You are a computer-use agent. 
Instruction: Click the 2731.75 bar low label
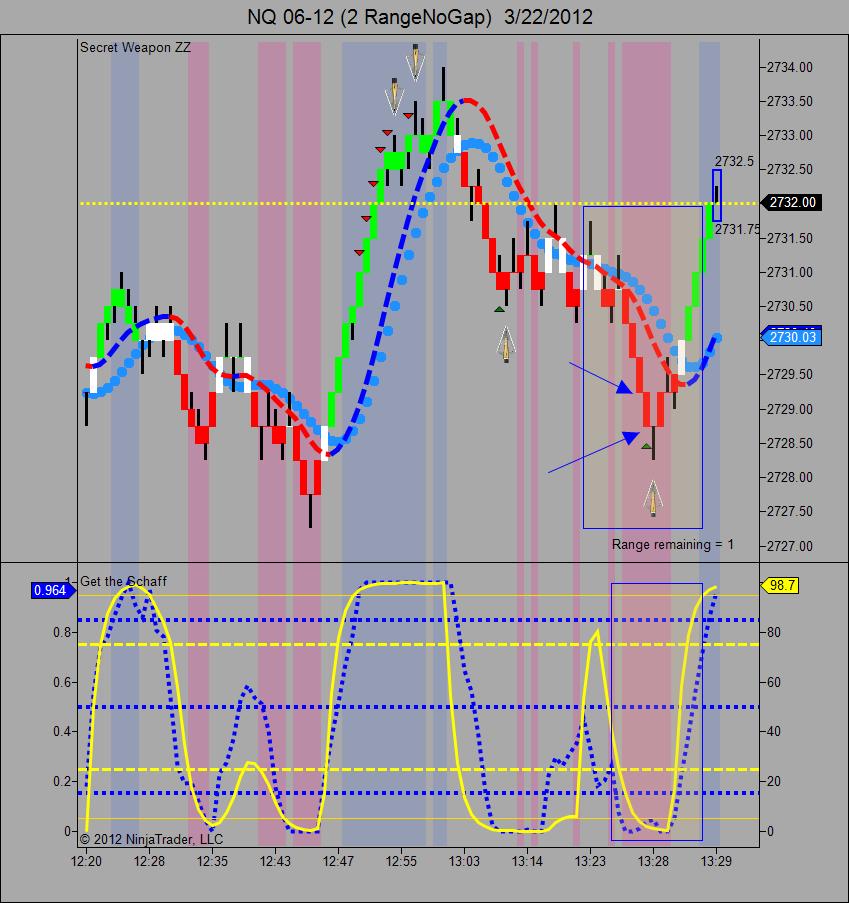737,229
